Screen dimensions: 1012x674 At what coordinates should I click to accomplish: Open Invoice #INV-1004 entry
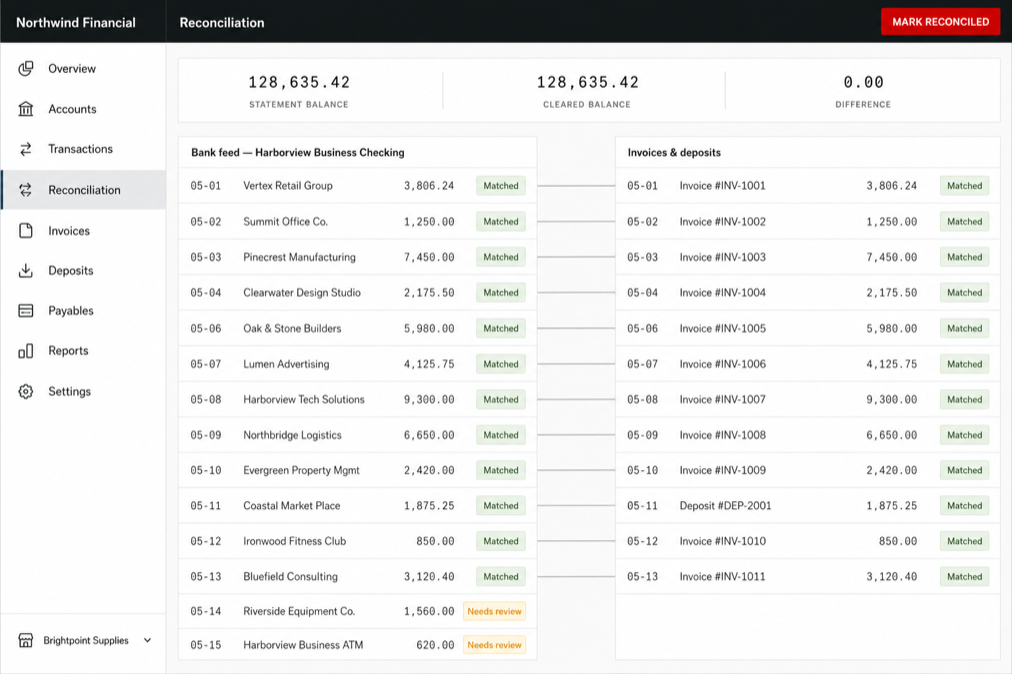coord(807,292)
